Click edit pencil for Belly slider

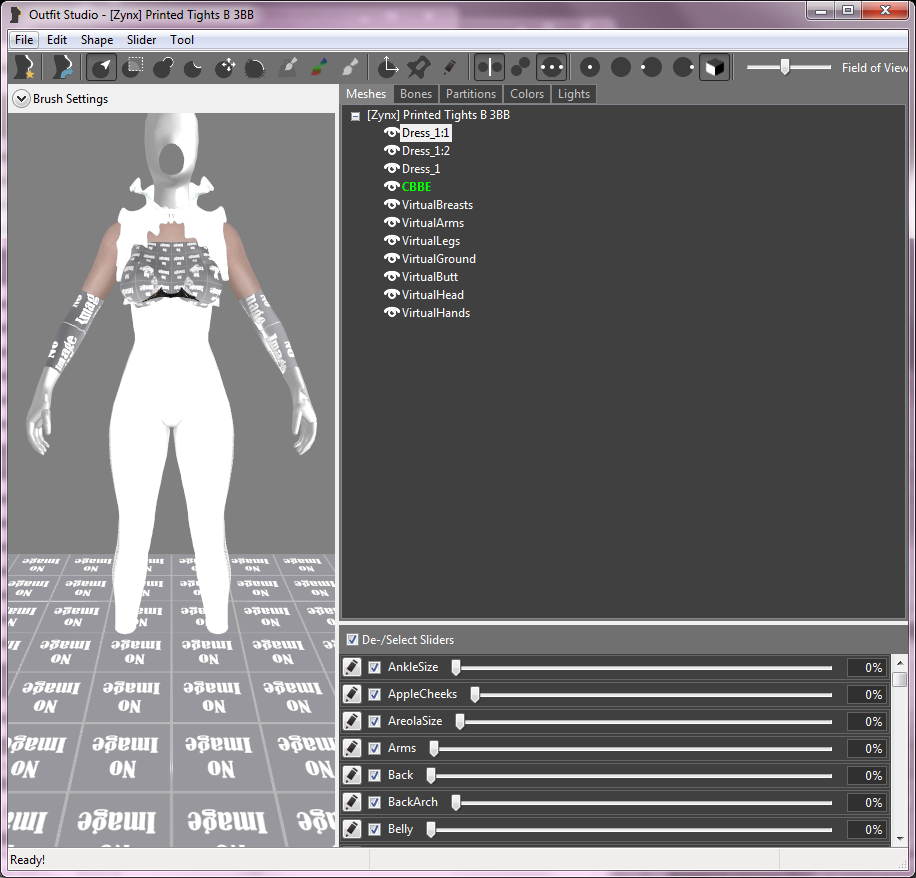(x=352, y=829)
